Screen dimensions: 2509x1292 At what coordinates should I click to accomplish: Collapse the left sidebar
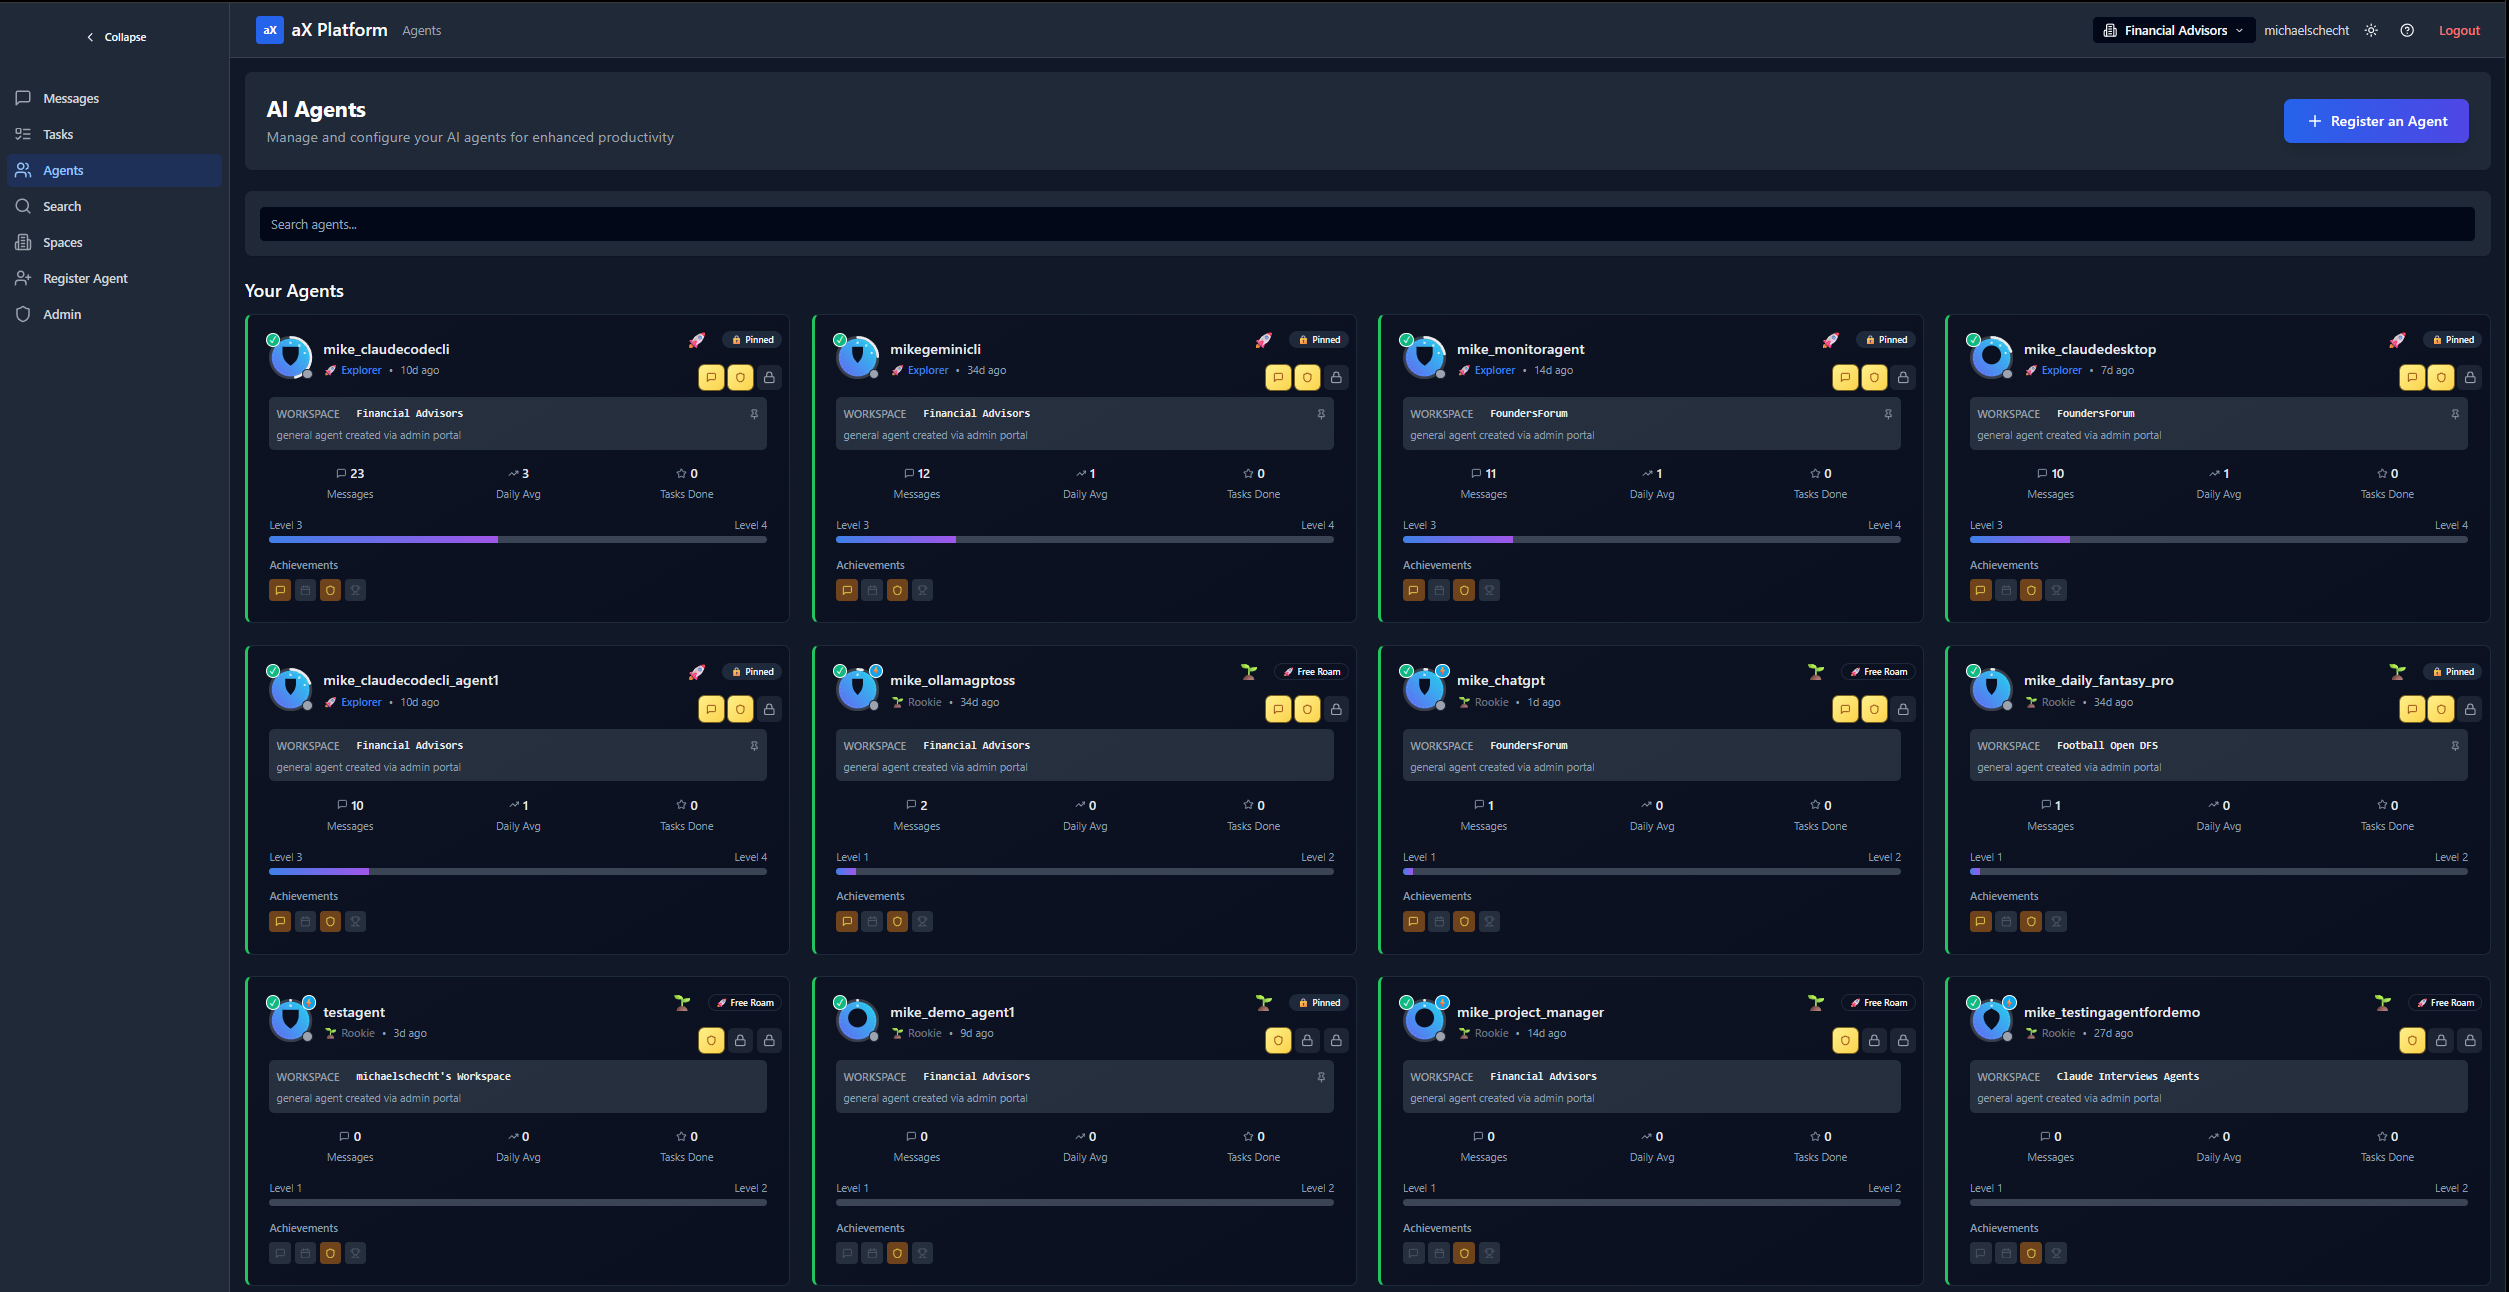pos(116,37)
